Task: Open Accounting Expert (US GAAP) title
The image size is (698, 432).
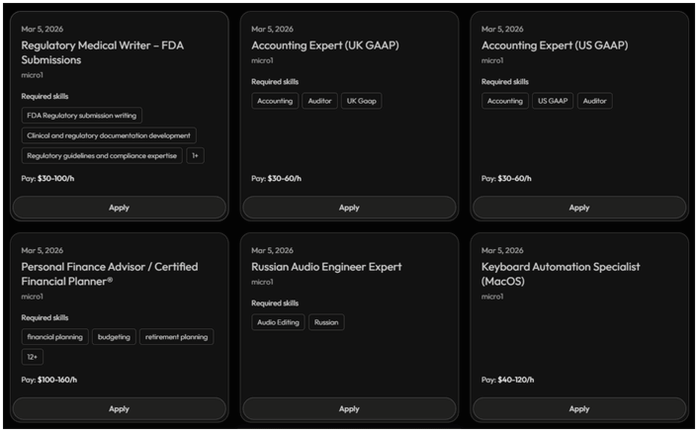Action: pyautogui.click(x=555, y=45)
